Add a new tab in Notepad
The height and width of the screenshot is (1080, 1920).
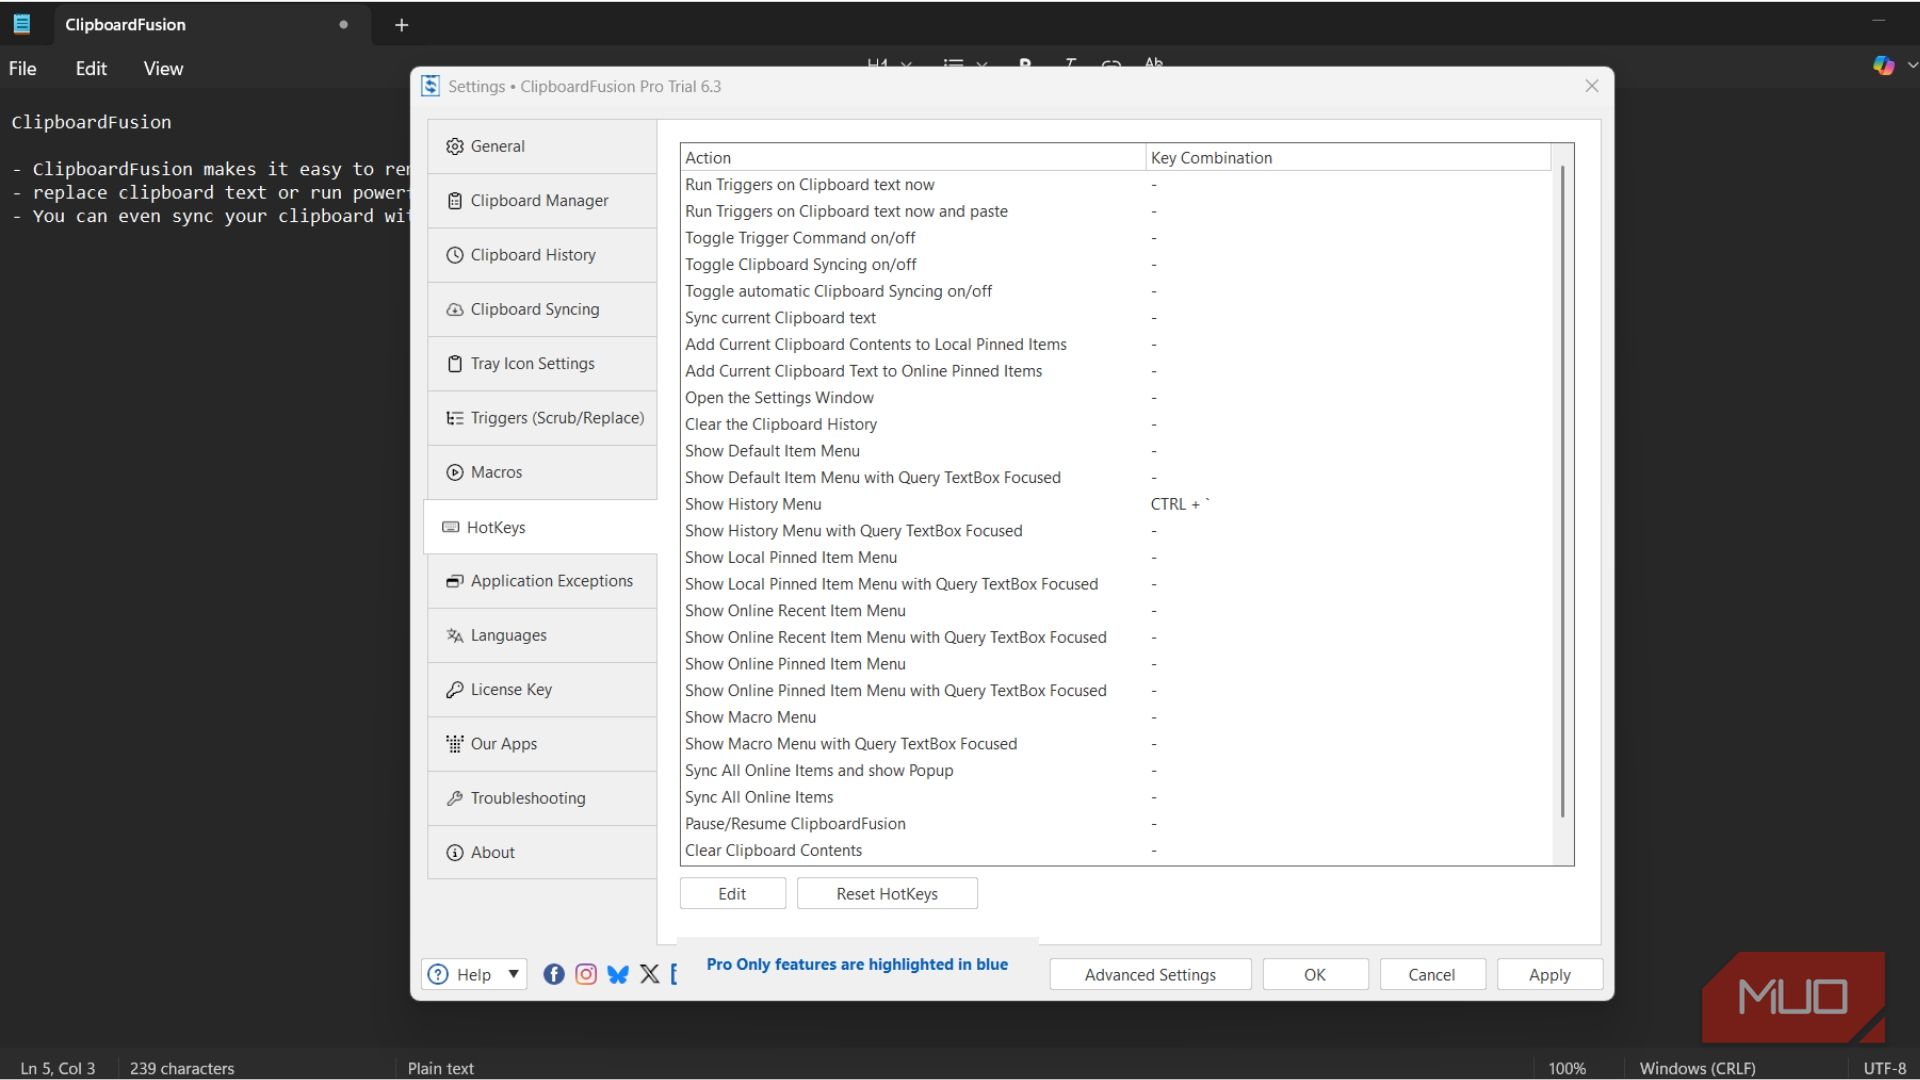pyautogui.click(x=401, y=25)
